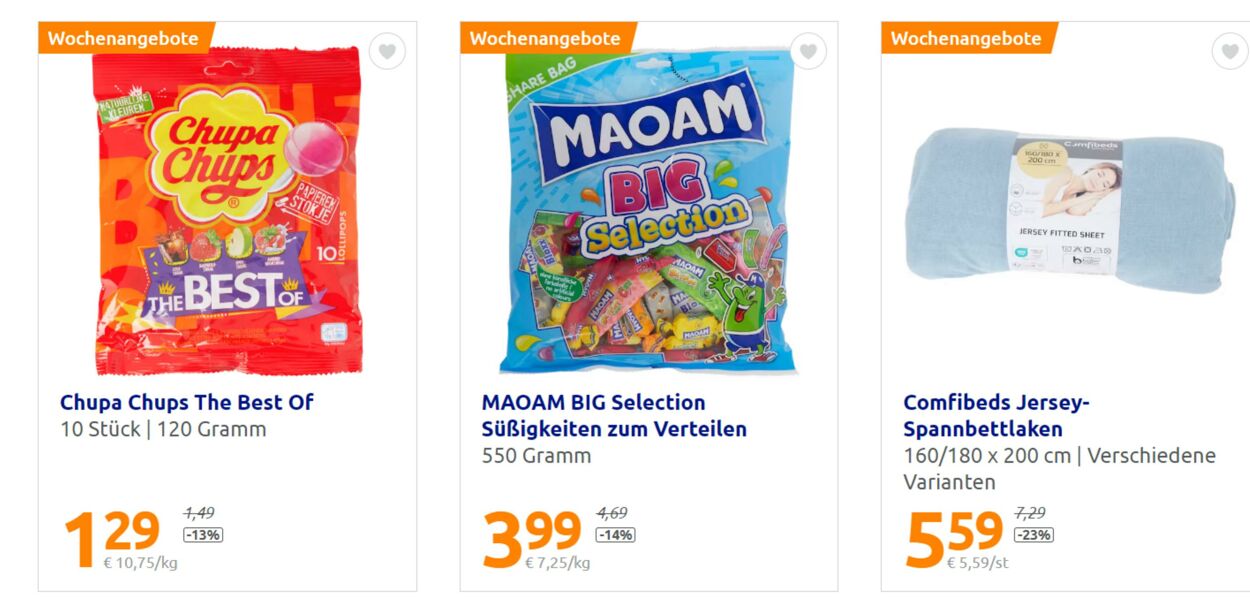Save Comfibeds fitted sheet via heart icon
Image resolution: width=1250 pixels, height=607 pixels.
coord(1230,51)
